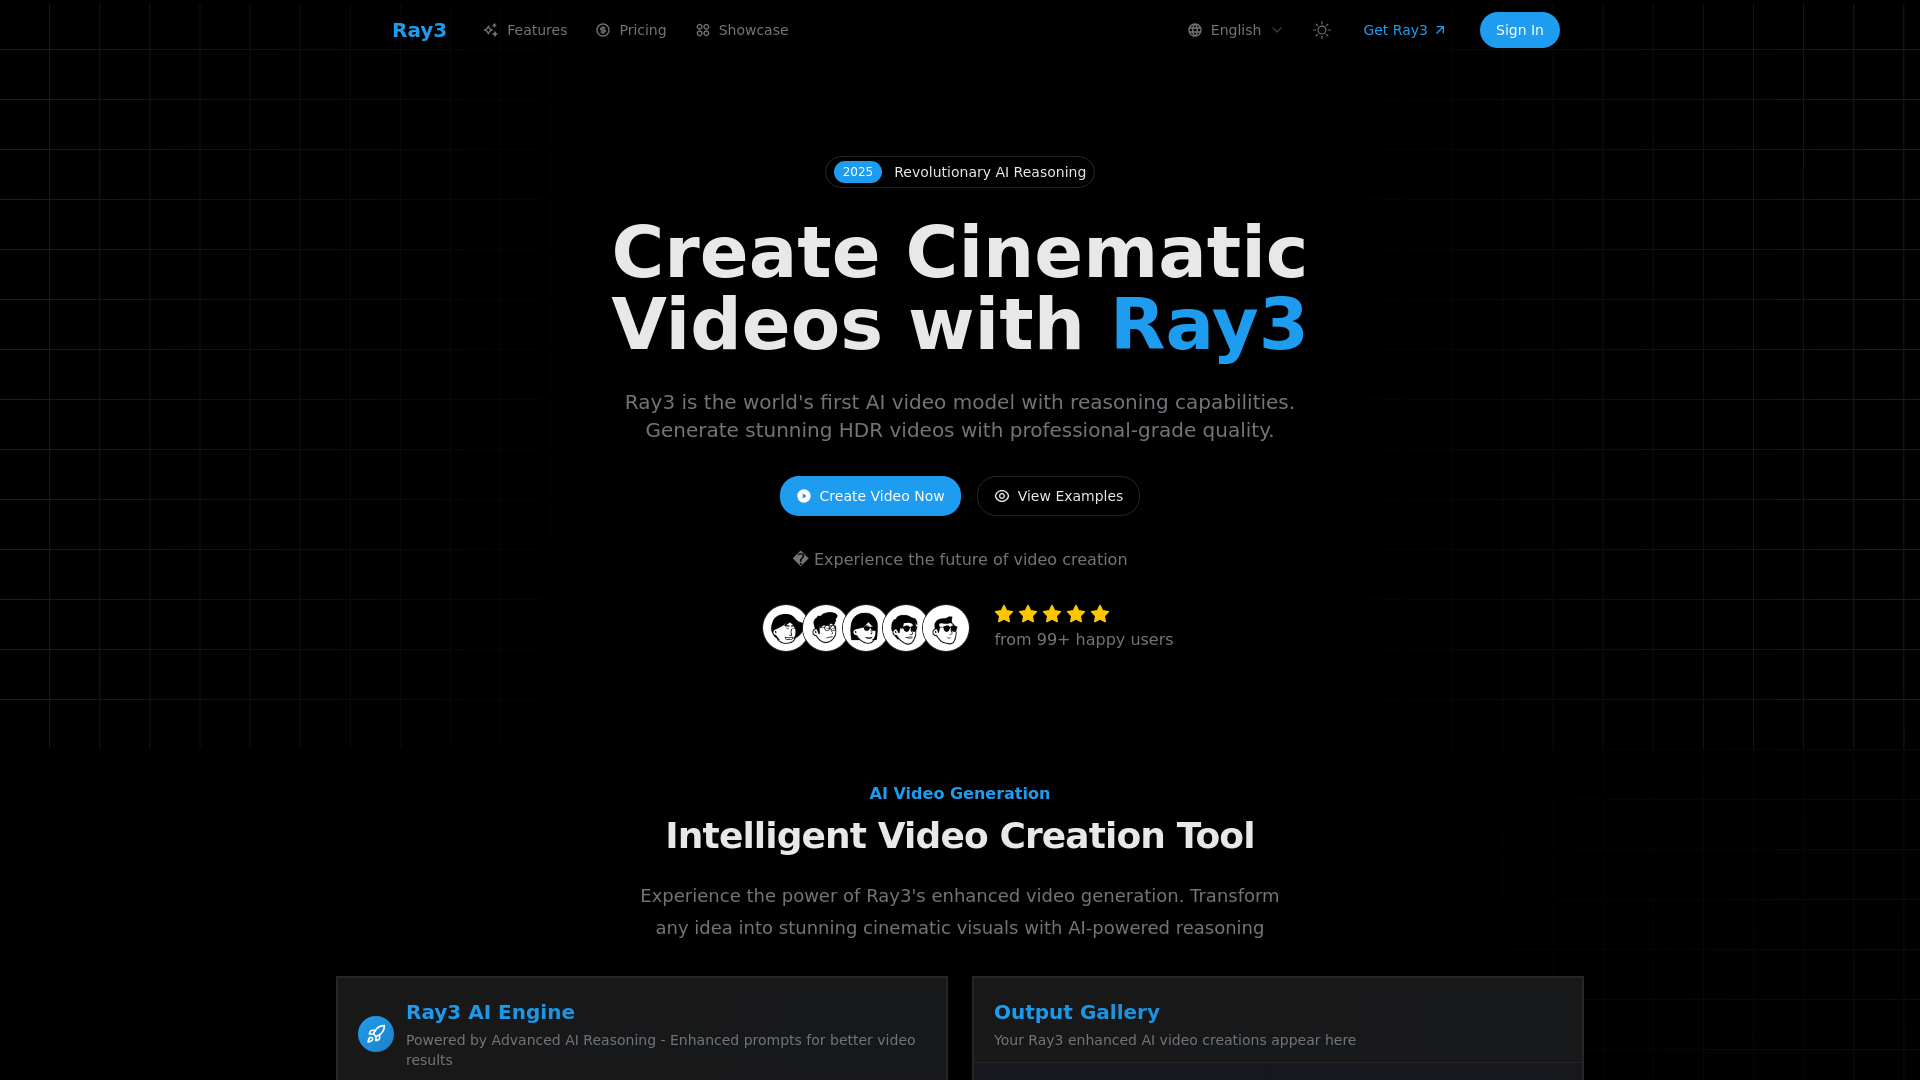The width and height of the screenshot is (1920, 1080).
Task: Expand the English language dropdown chevron
Action: [1277, 30]
